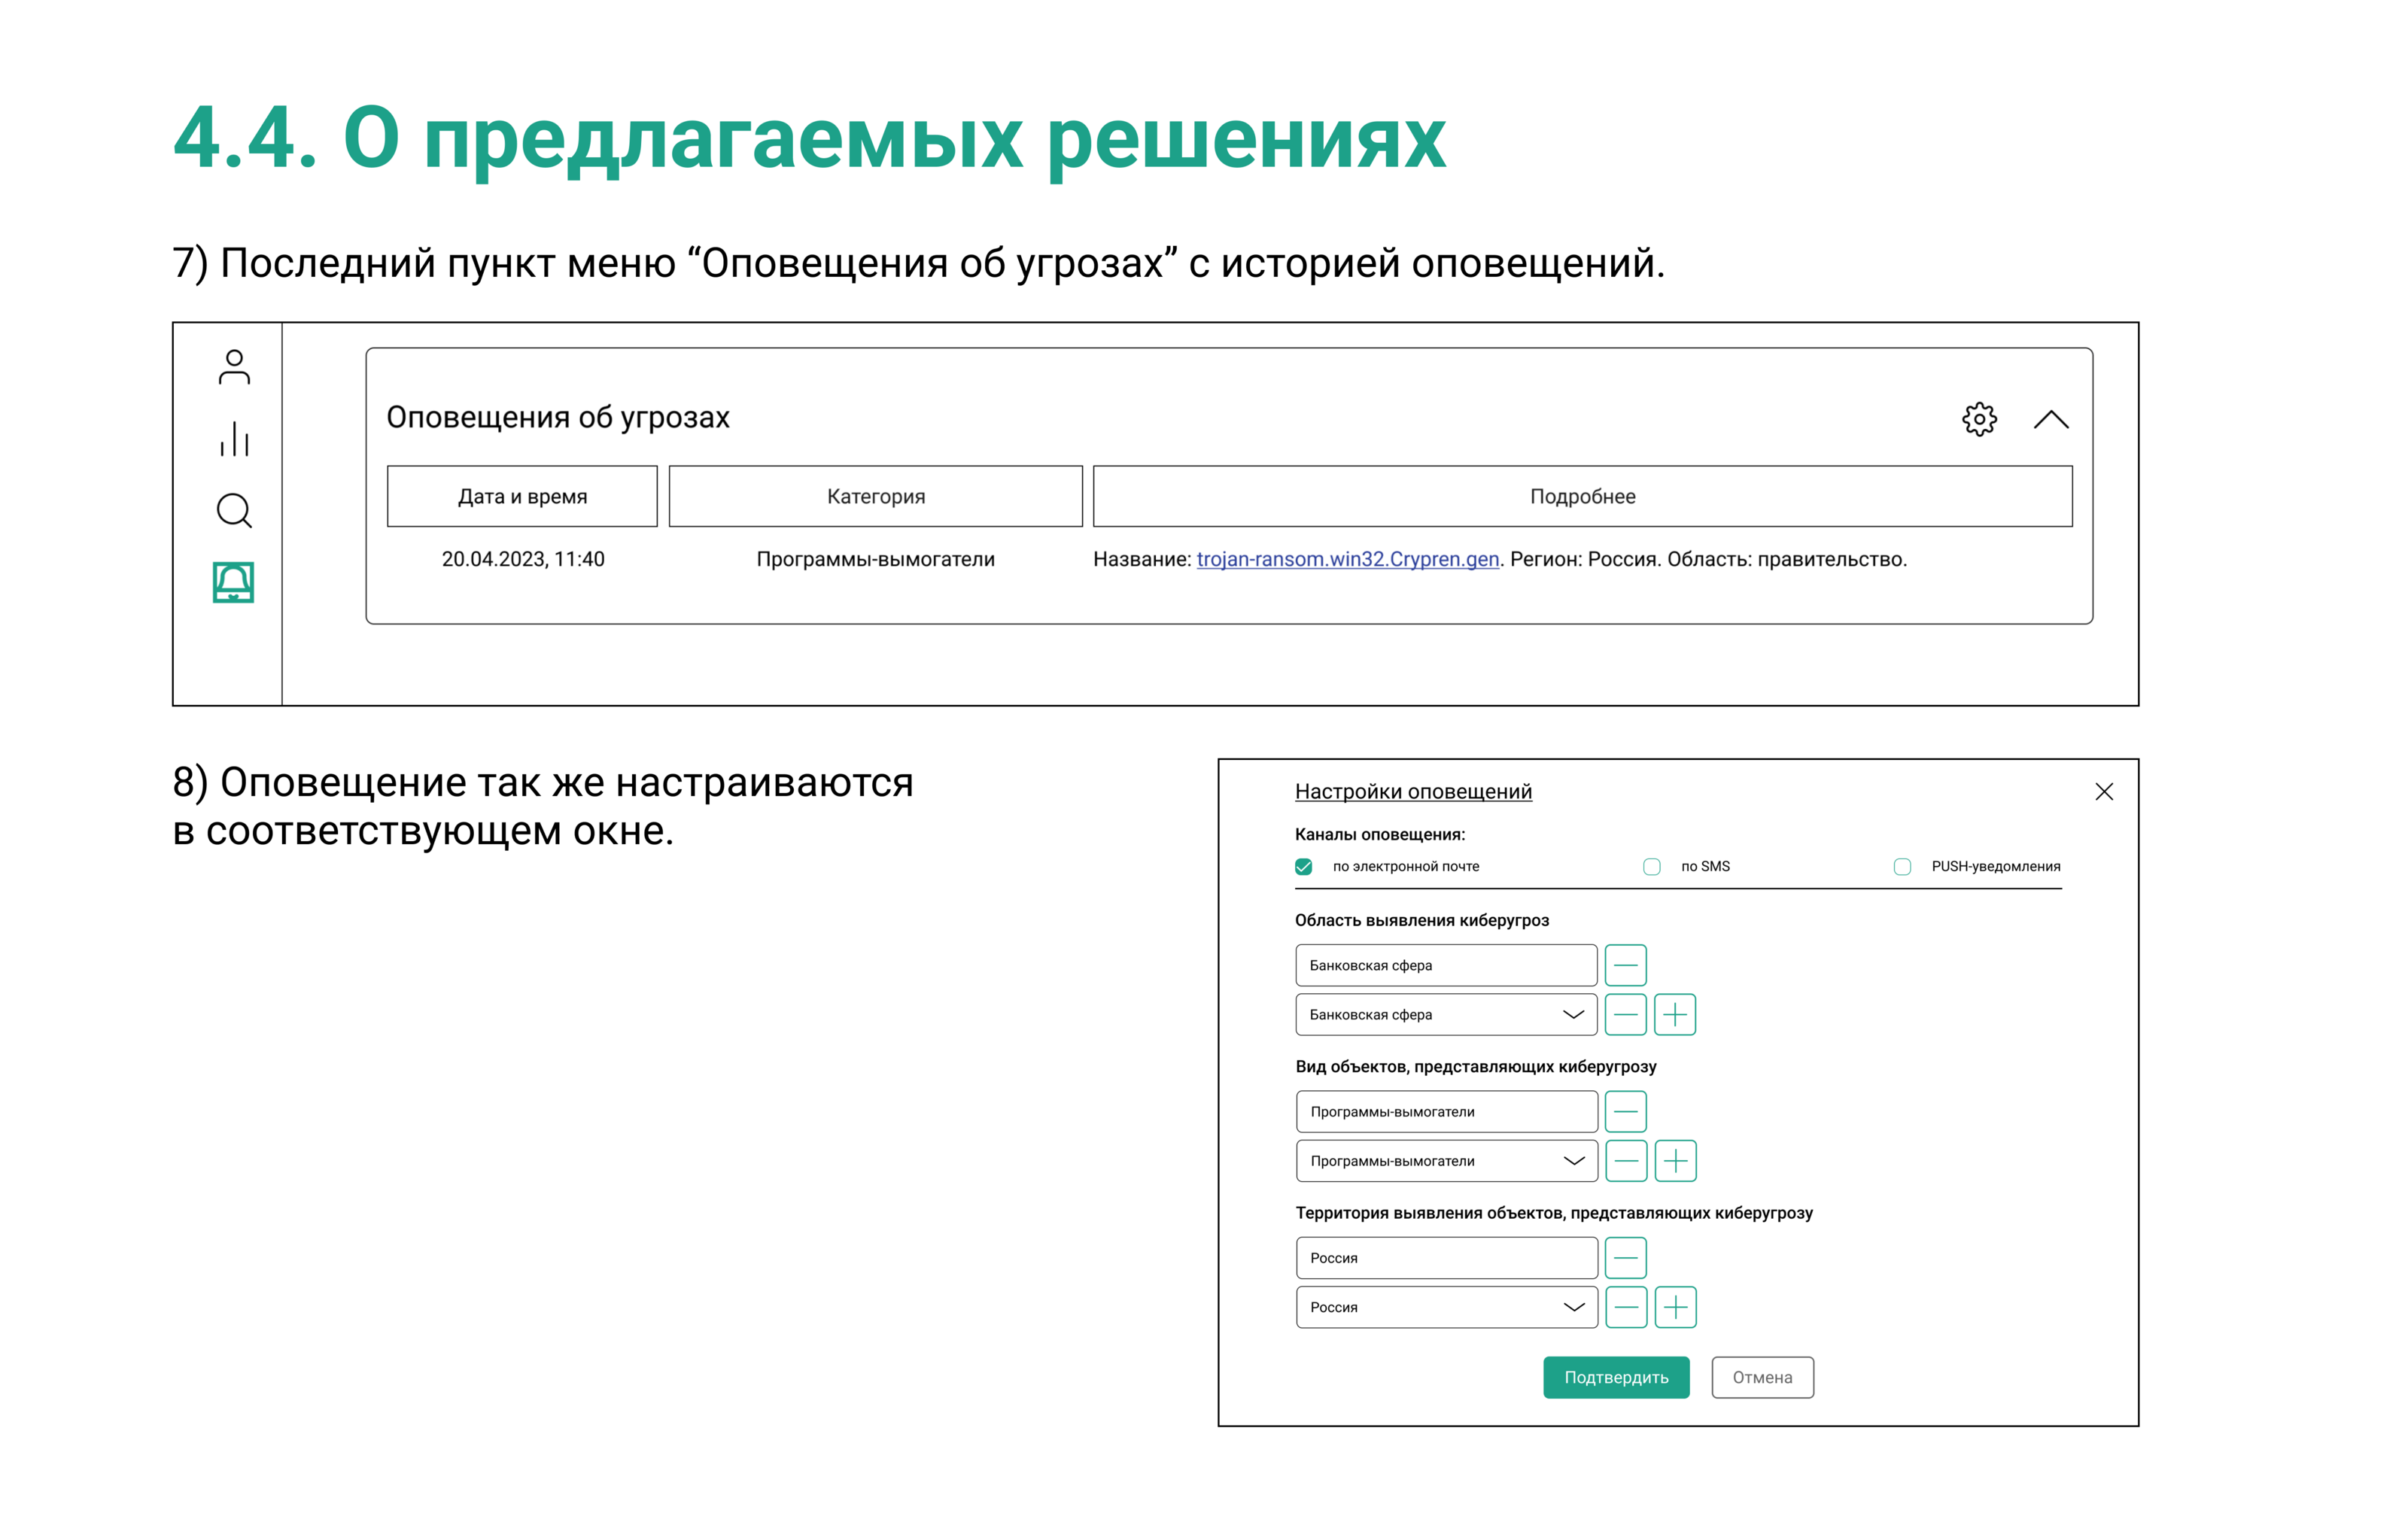The height and width of the screenshot is (1513, 2408).
Task: Close the notification settings dialog
Action: [2104, 792]
